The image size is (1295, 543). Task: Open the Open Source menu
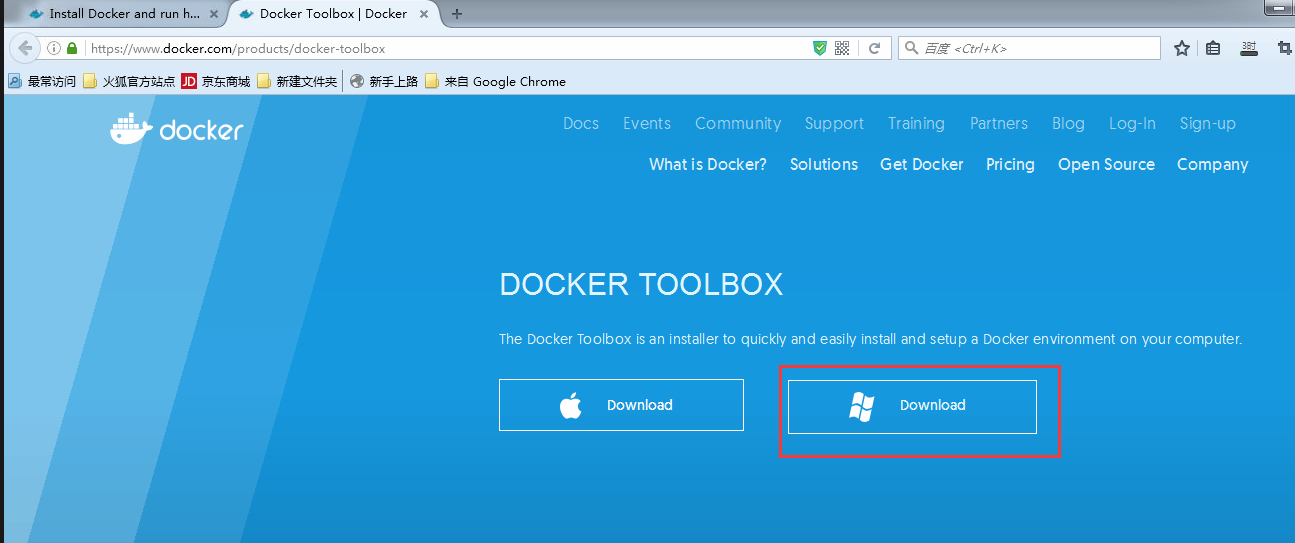[x=1106, y=165]
